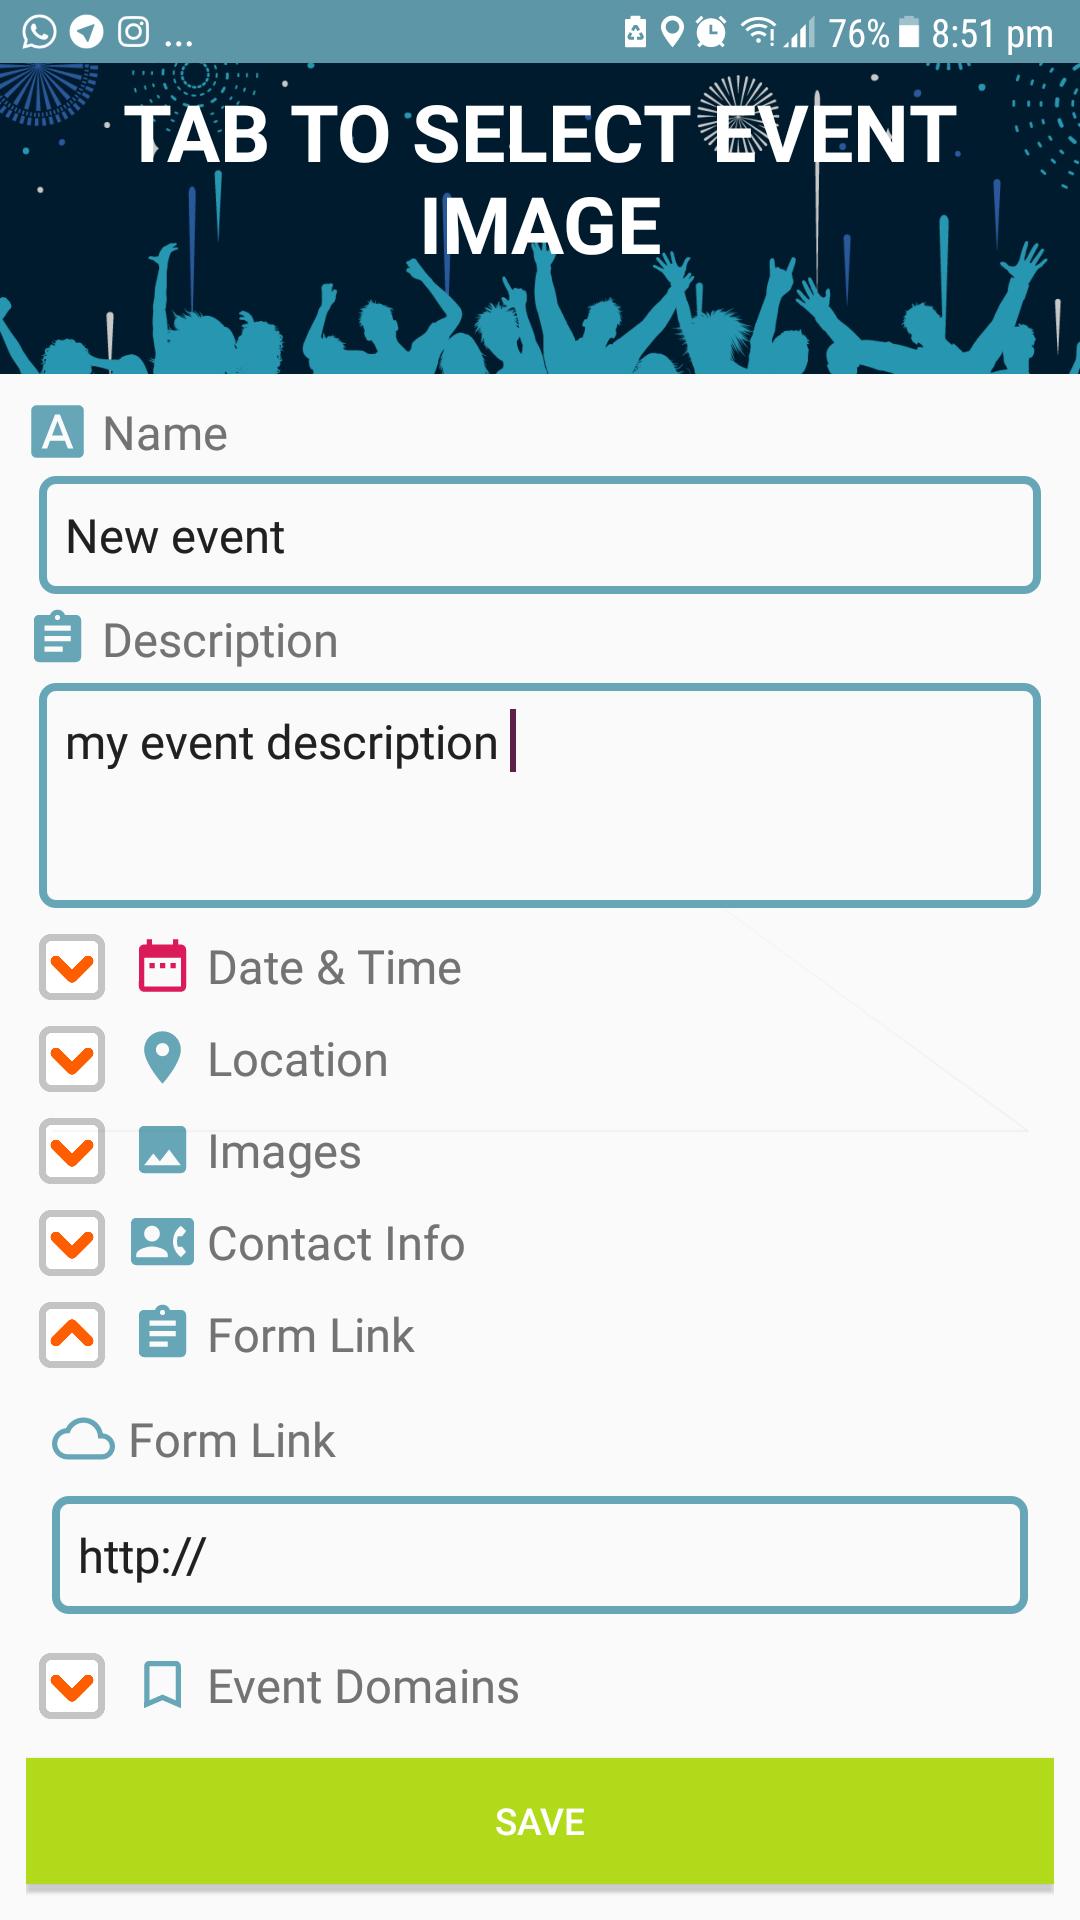Tap the Contact Info card icon
This screenshot has width=1080, height=1920.
tap(162, 1242)
